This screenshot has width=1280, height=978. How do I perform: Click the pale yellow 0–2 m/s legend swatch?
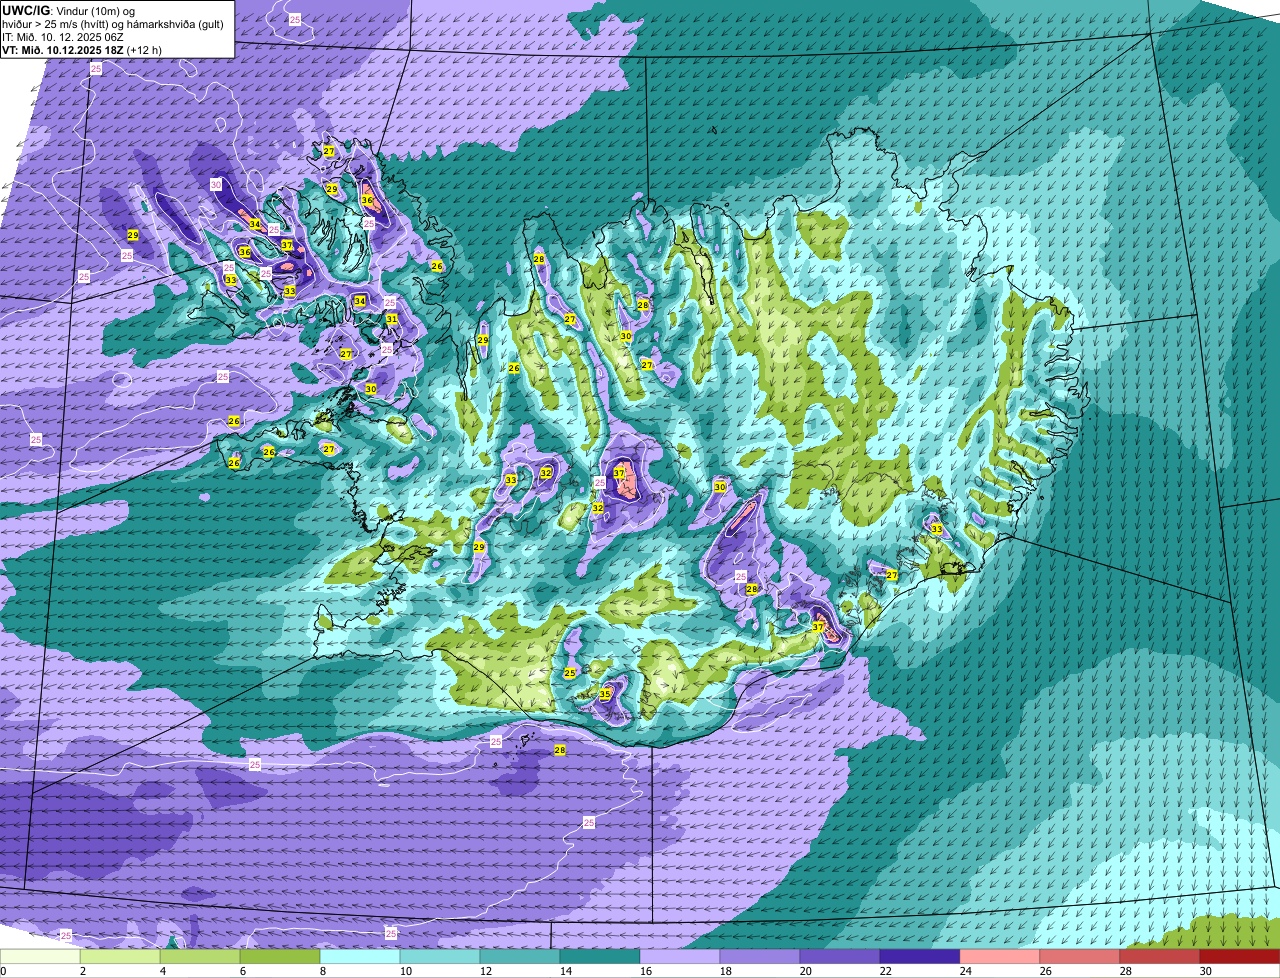coord(40,957)
